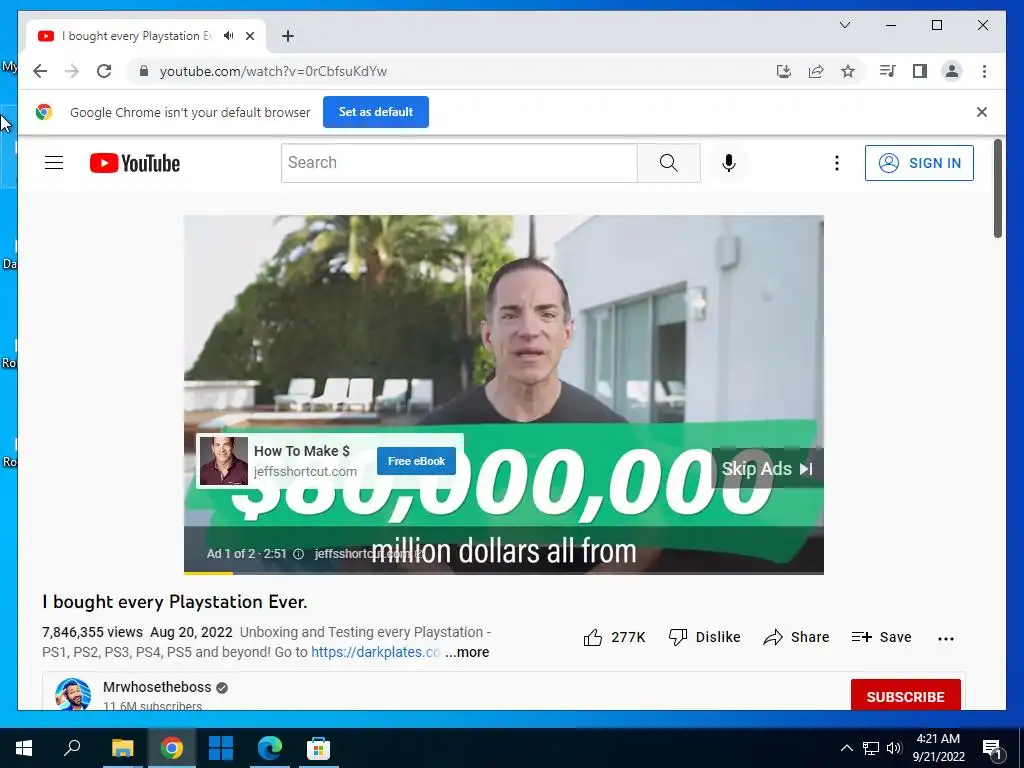The width and height of the screenshot is (1024, 768).
Task: Open Windows taskbar search
Action: 72,748
